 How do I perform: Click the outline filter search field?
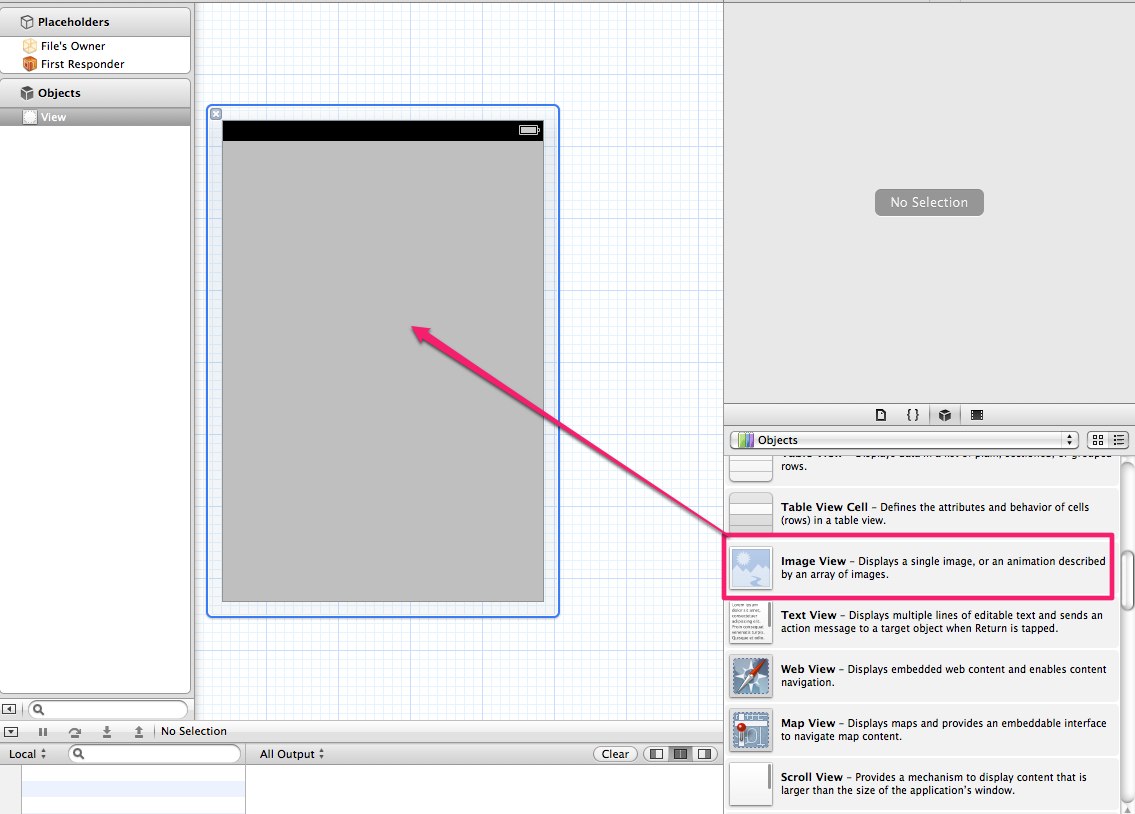click(x=108, y=709)
